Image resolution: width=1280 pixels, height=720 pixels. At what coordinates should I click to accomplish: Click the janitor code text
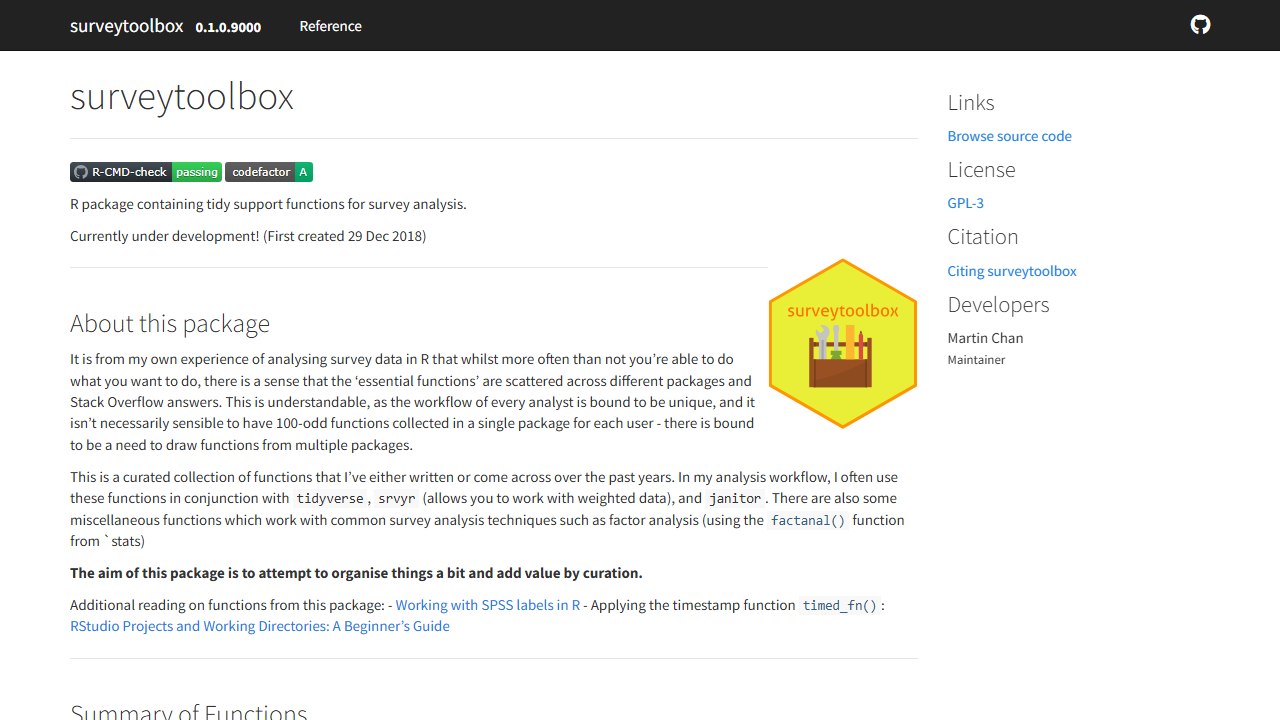pyautogui.click(x=736, y=499)
